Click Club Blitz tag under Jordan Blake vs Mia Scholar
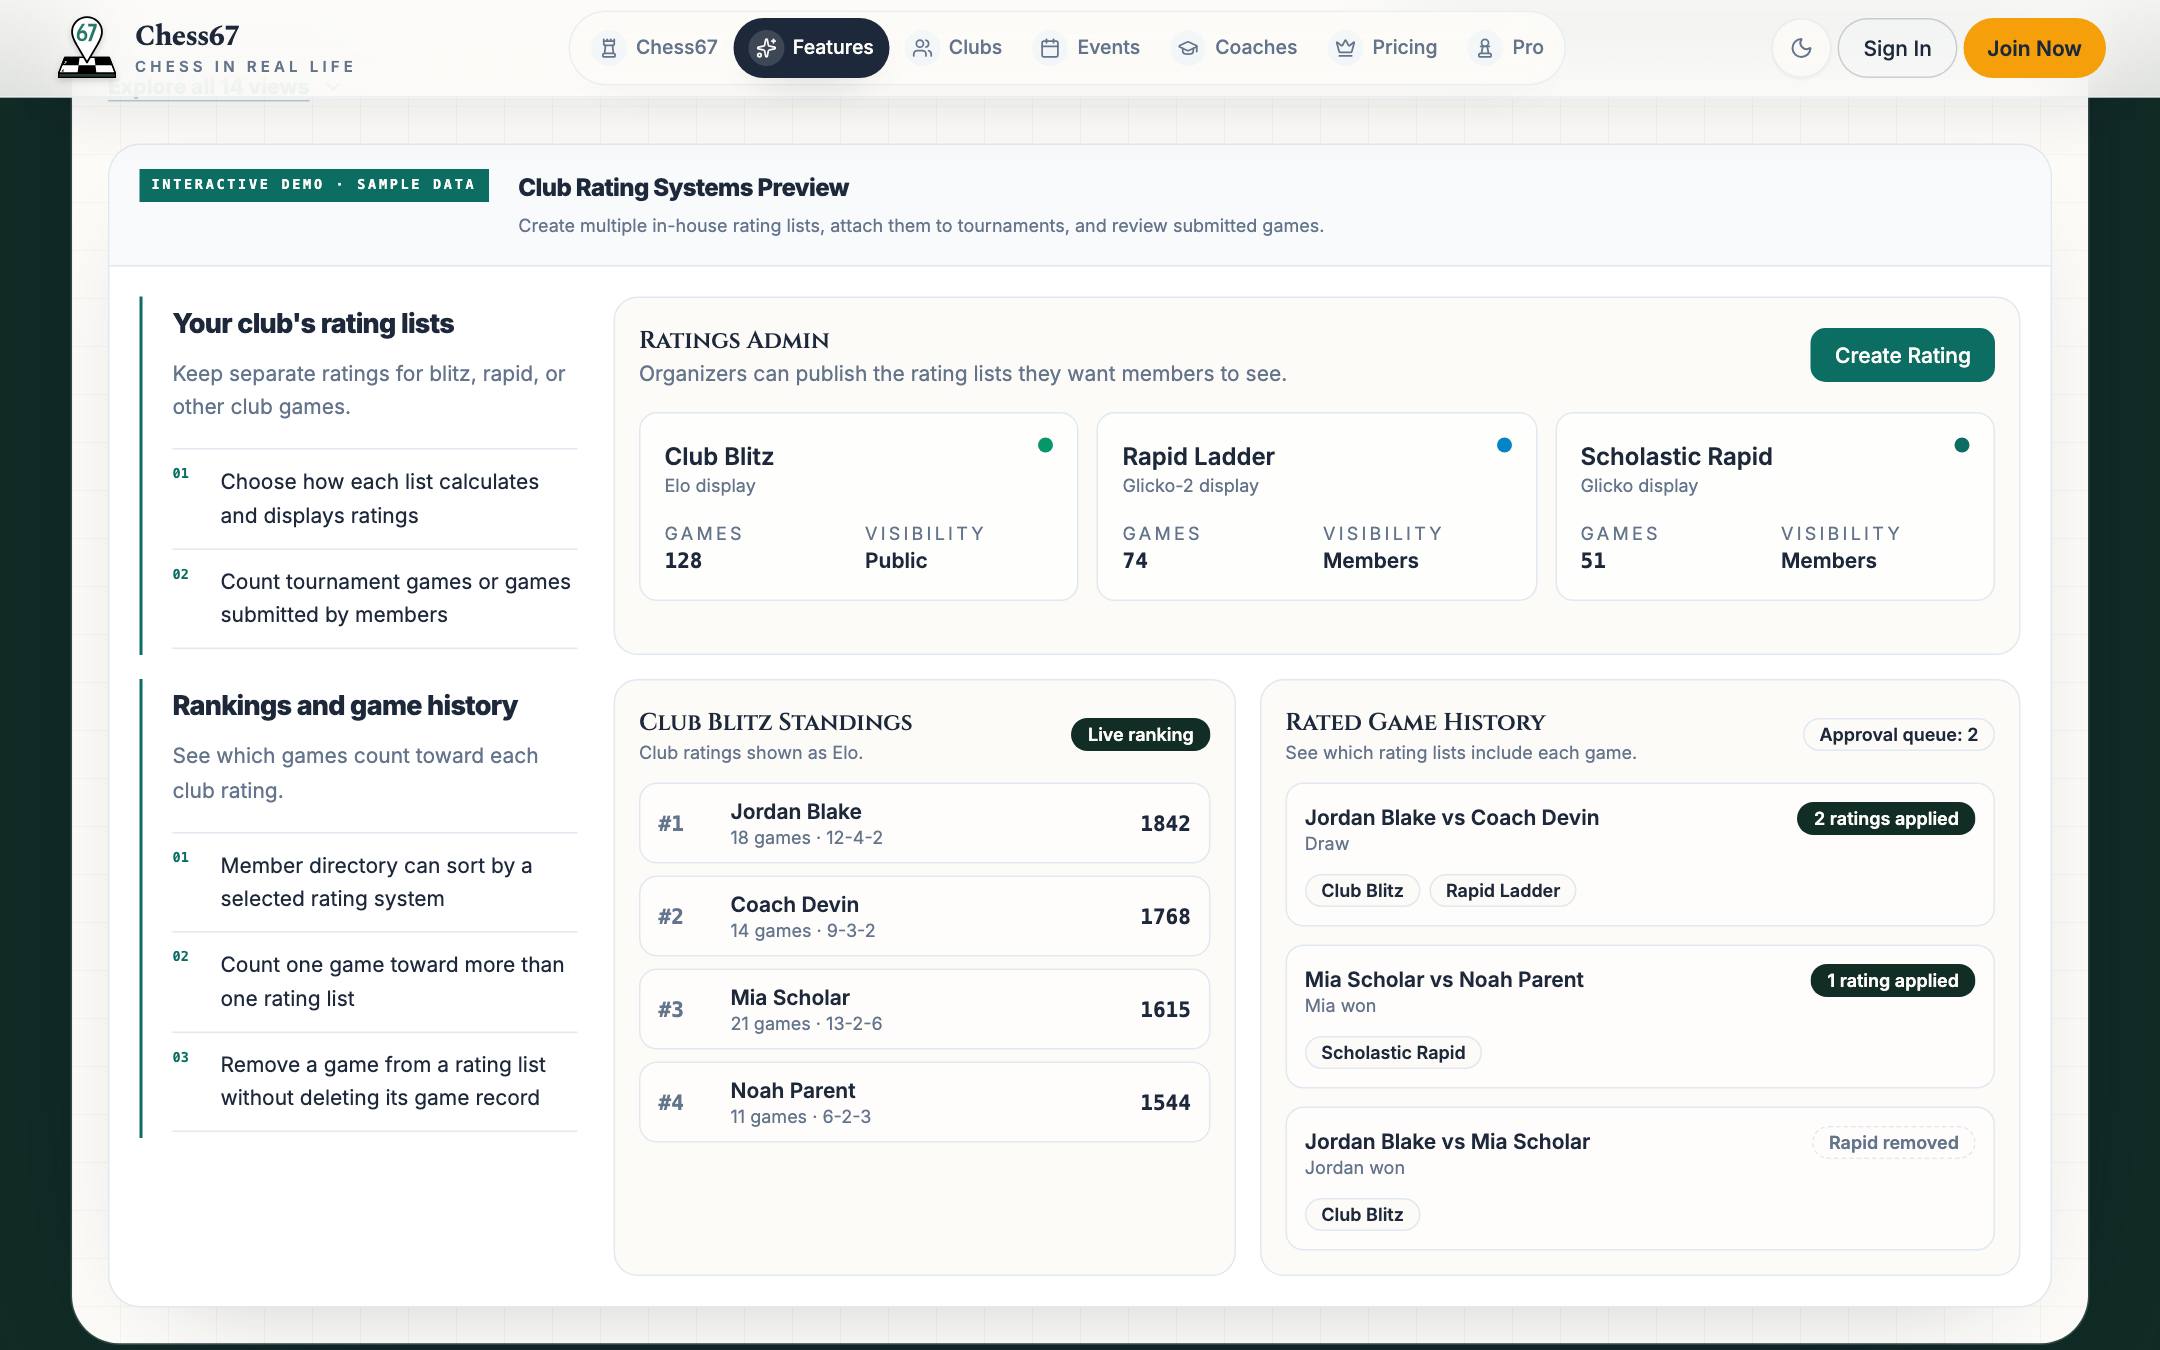Image resolution: width=2160 pixels, height=1350 pixels. (x=1362, y=1215)
